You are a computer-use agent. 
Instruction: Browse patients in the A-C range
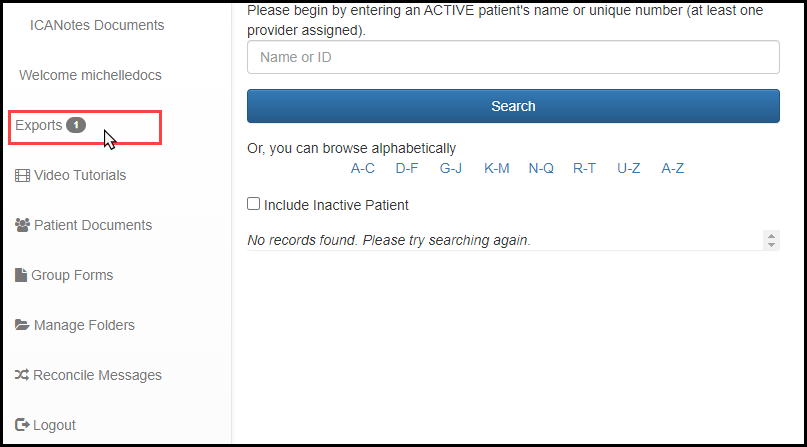[x=363, y=168]
